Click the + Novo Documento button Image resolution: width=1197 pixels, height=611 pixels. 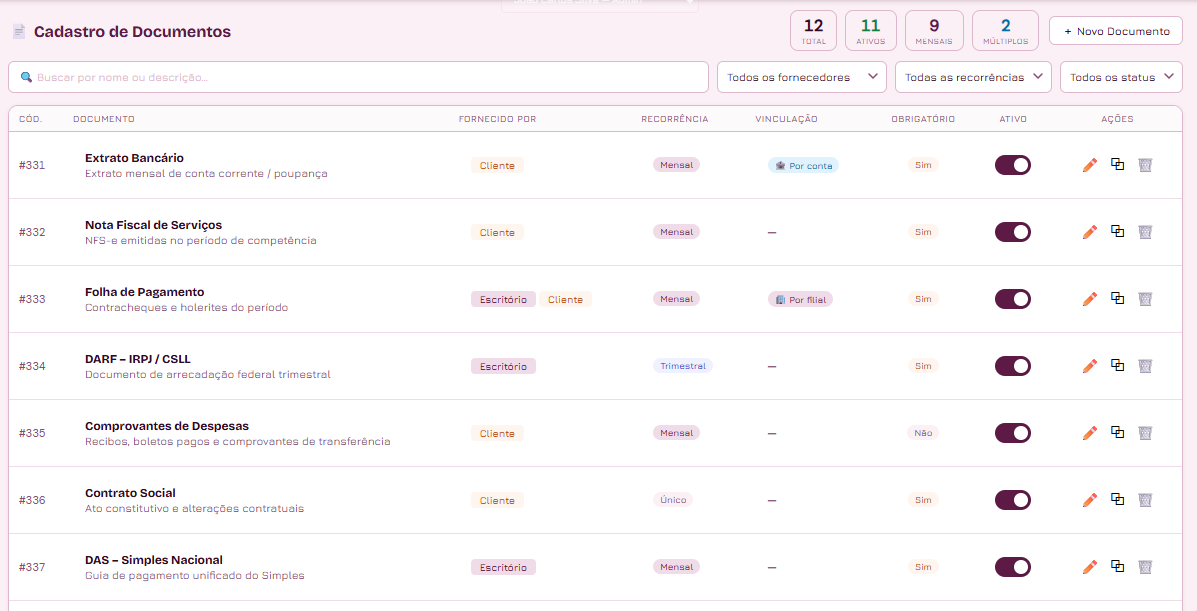(x=1116, y=31)
